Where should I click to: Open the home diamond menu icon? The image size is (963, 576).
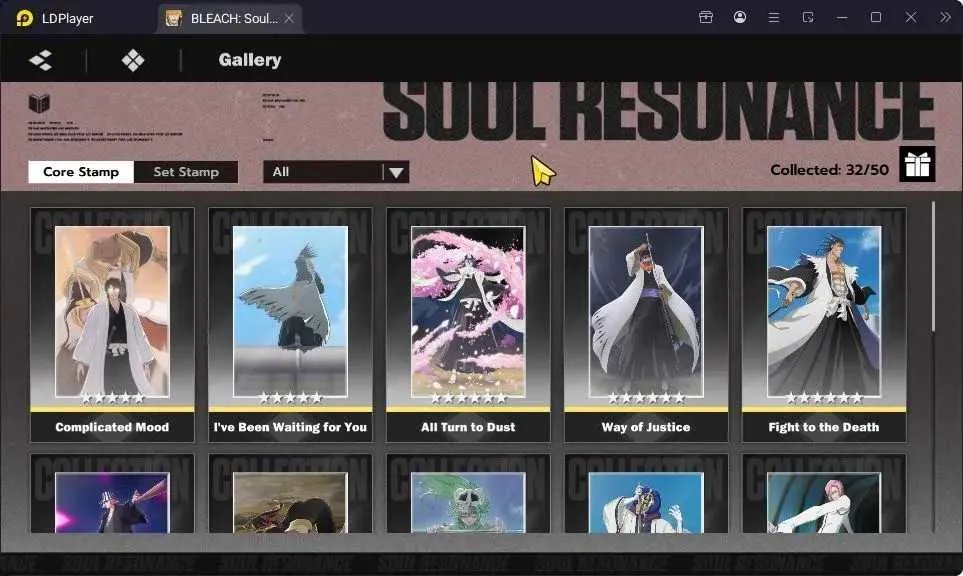point(133,60)
